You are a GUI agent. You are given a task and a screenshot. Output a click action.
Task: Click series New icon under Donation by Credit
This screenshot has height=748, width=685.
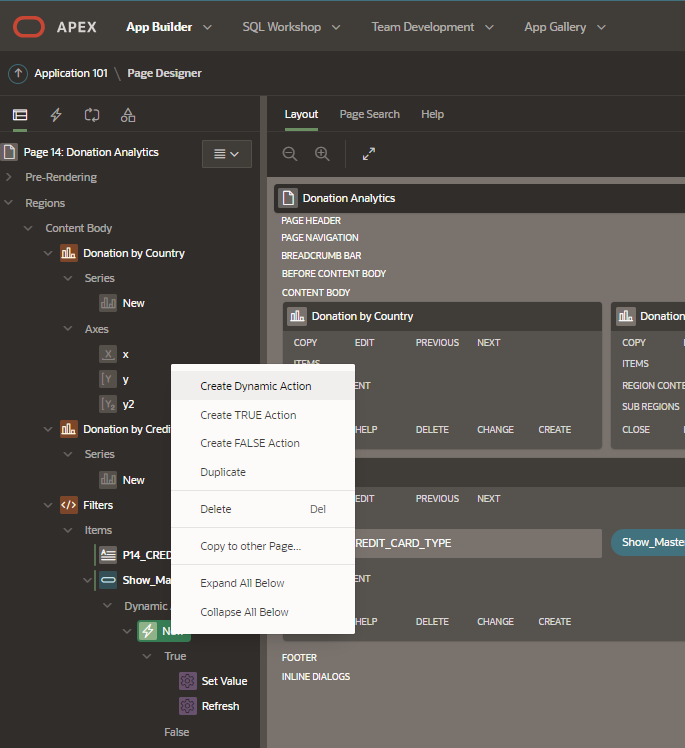108,480
